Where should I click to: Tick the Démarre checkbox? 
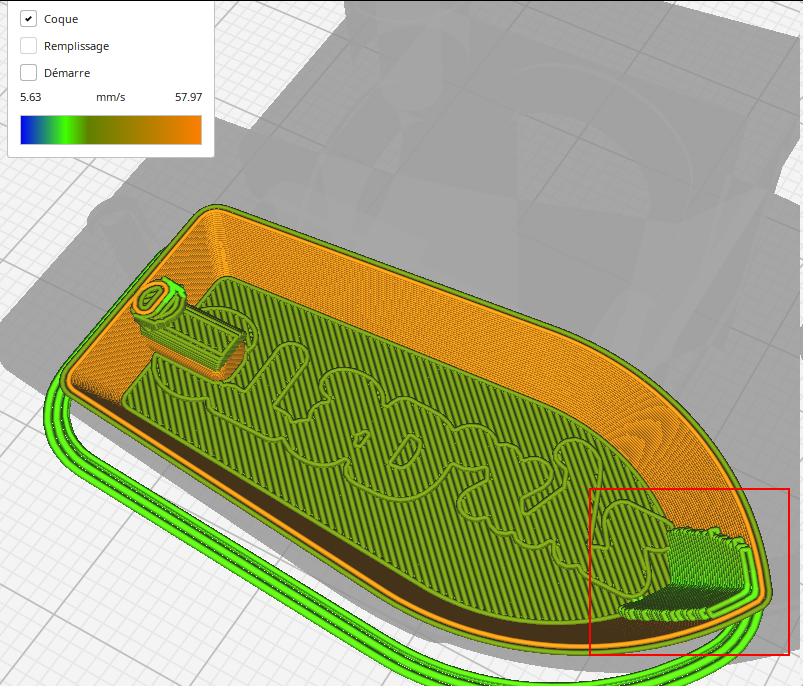click(28, 73)
